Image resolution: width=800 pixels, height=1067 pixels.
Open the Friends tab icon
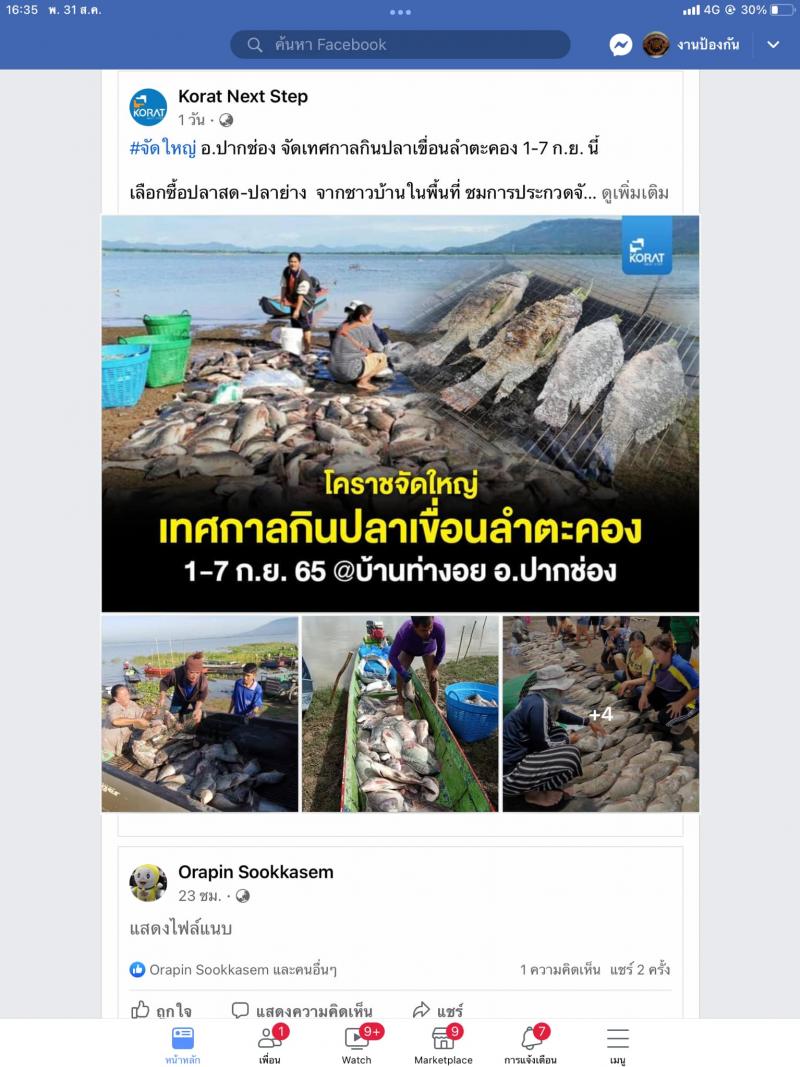pyautogui.click(x=270, y=1043)
